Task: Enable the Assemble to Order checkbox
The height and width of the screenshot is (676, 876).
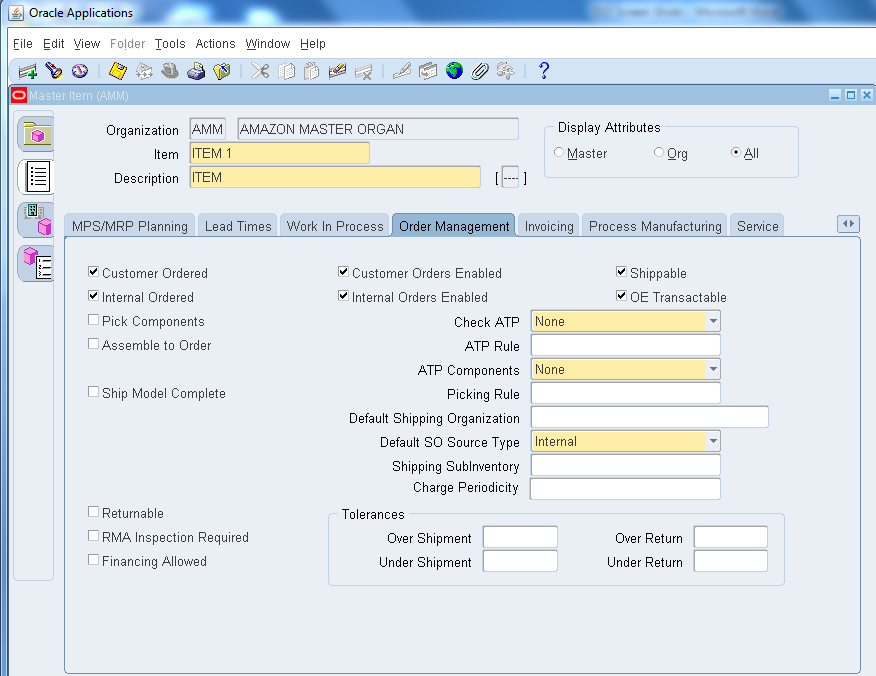Action: pyautogui.click(x=93, y=344)
